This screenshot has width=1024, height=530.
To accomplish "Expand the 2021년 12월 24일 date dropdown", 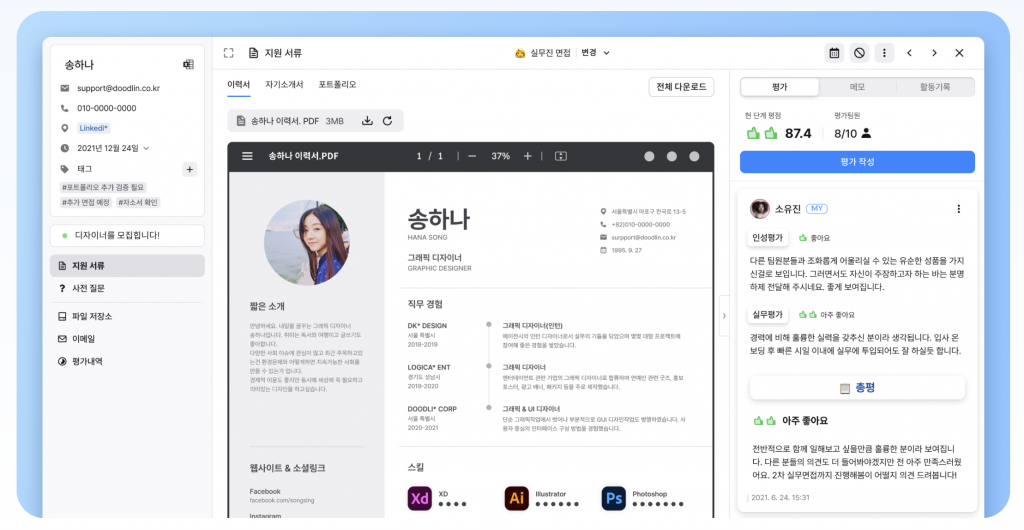I will [146, 148].
